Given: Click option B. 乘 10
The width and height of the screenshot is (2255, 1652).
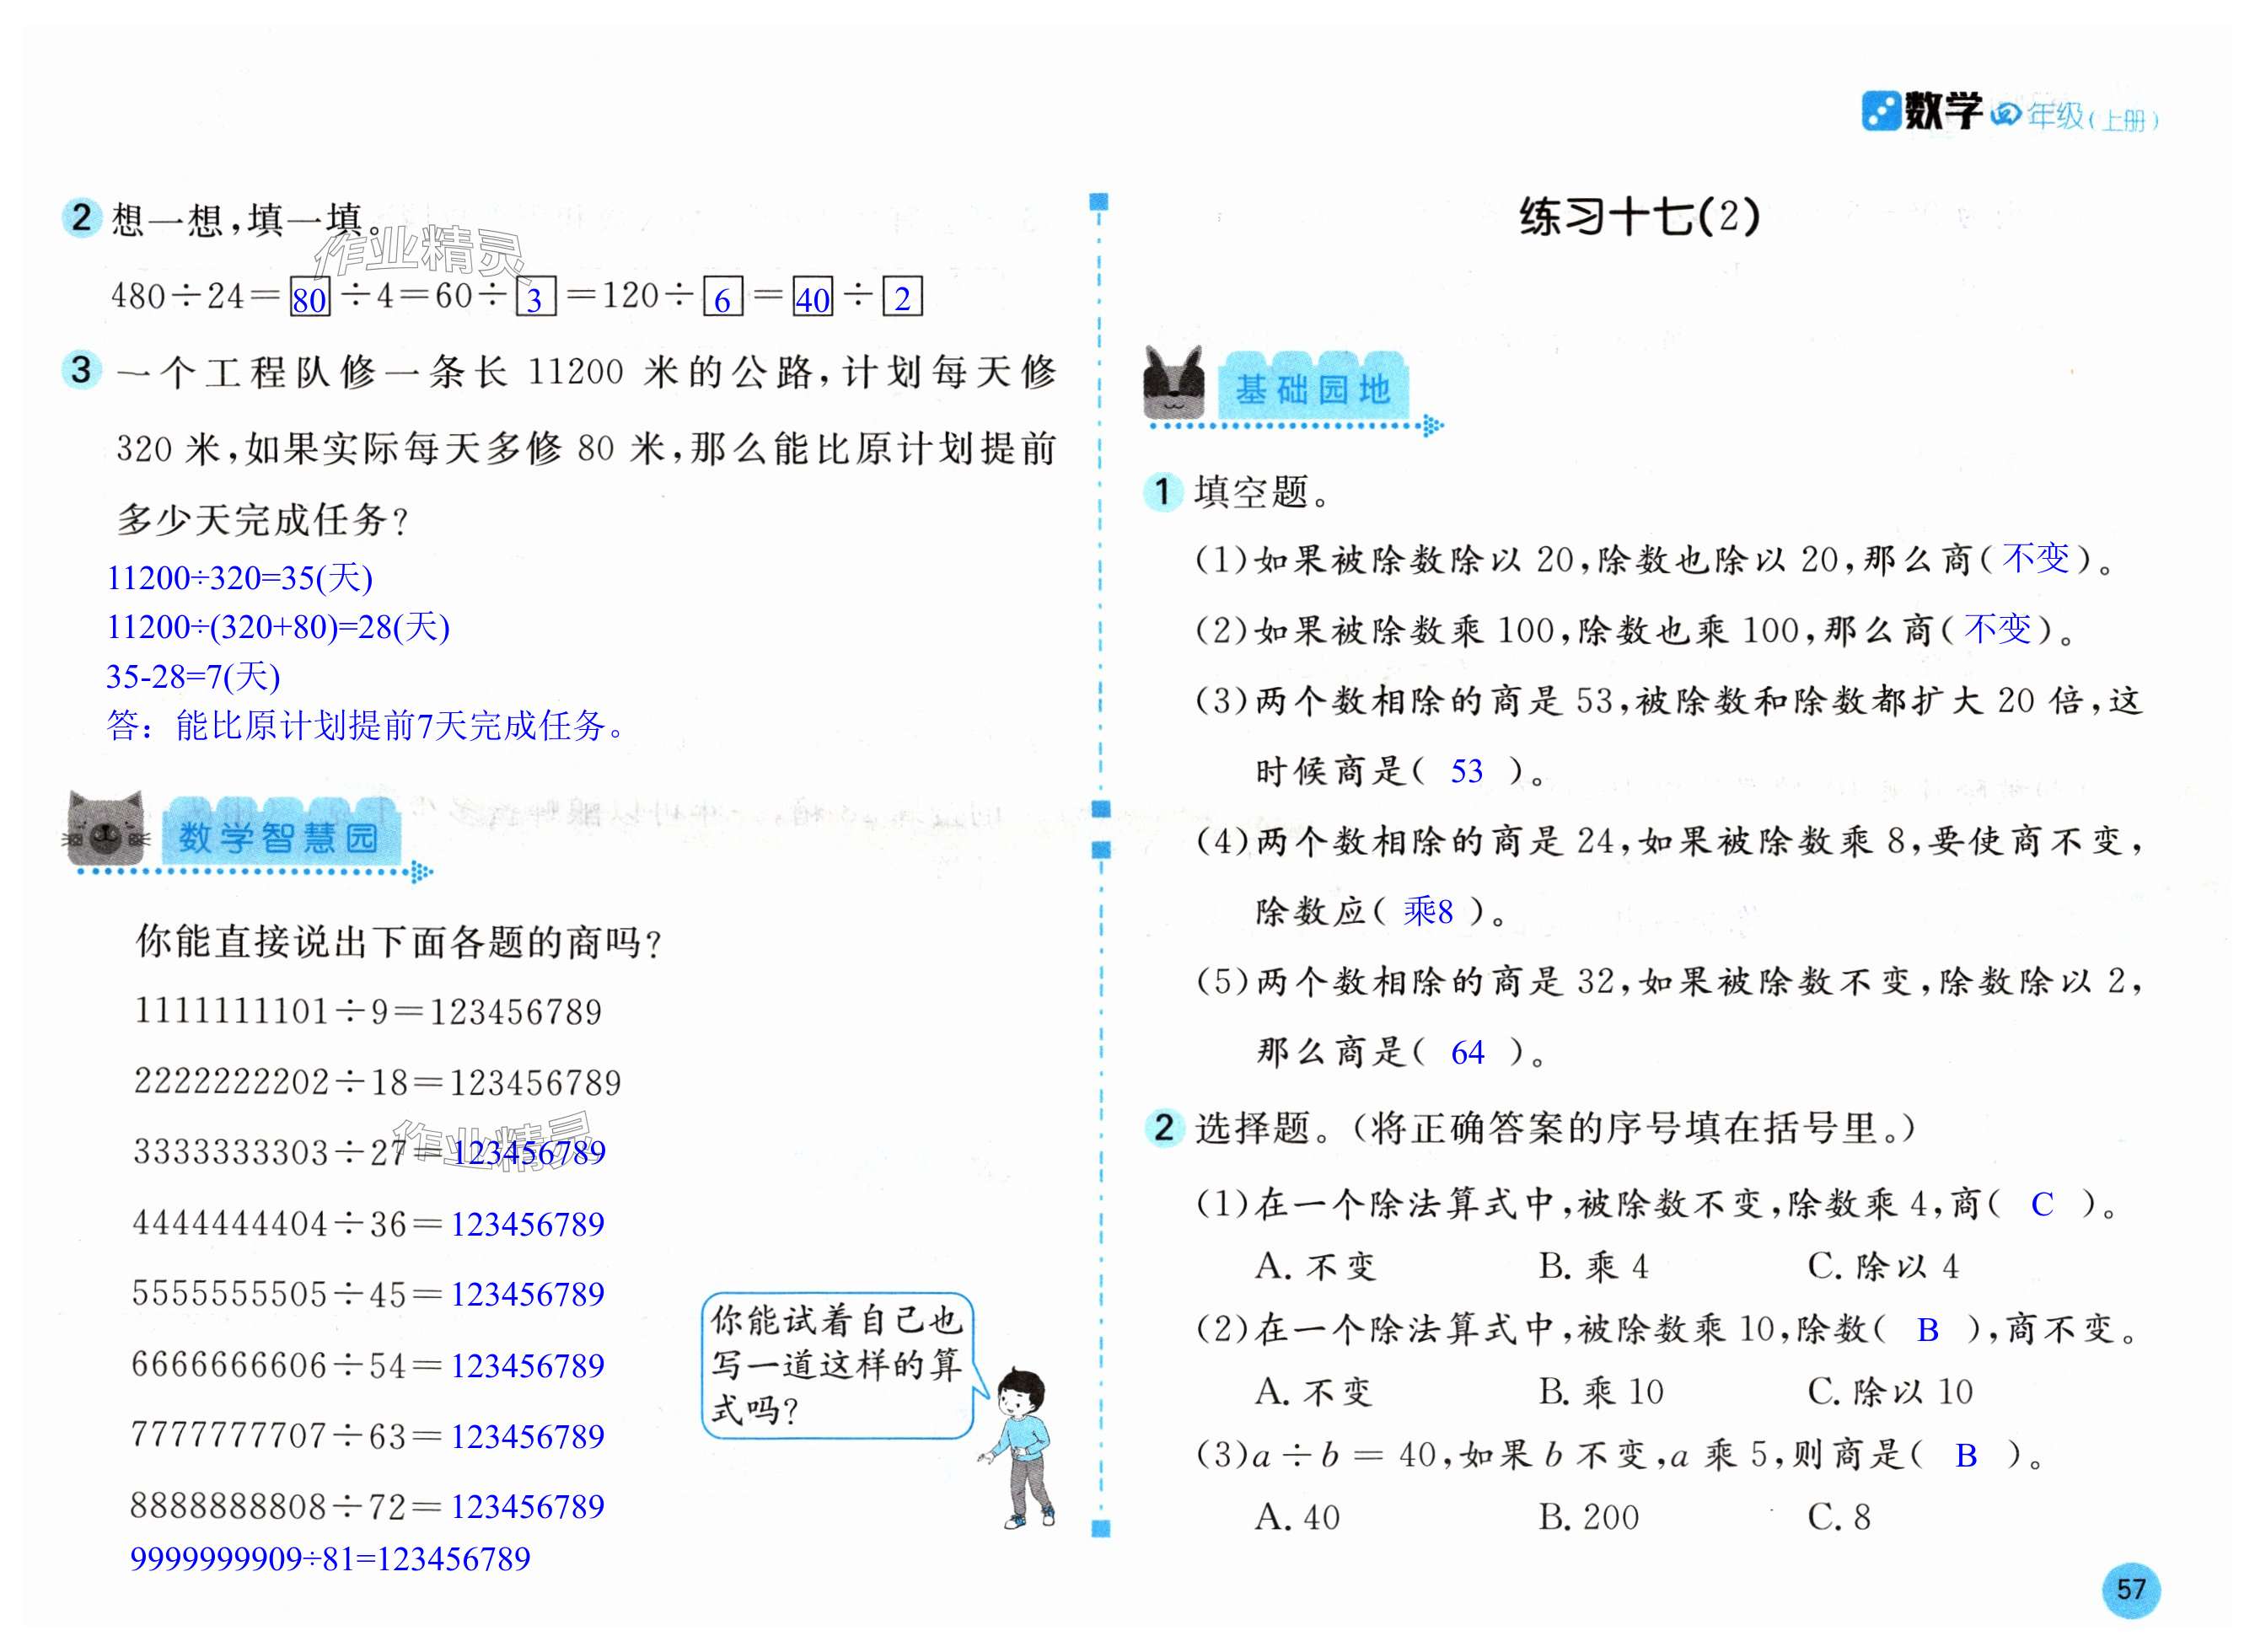Looking at the screenshot, I should (1600, 1392).
